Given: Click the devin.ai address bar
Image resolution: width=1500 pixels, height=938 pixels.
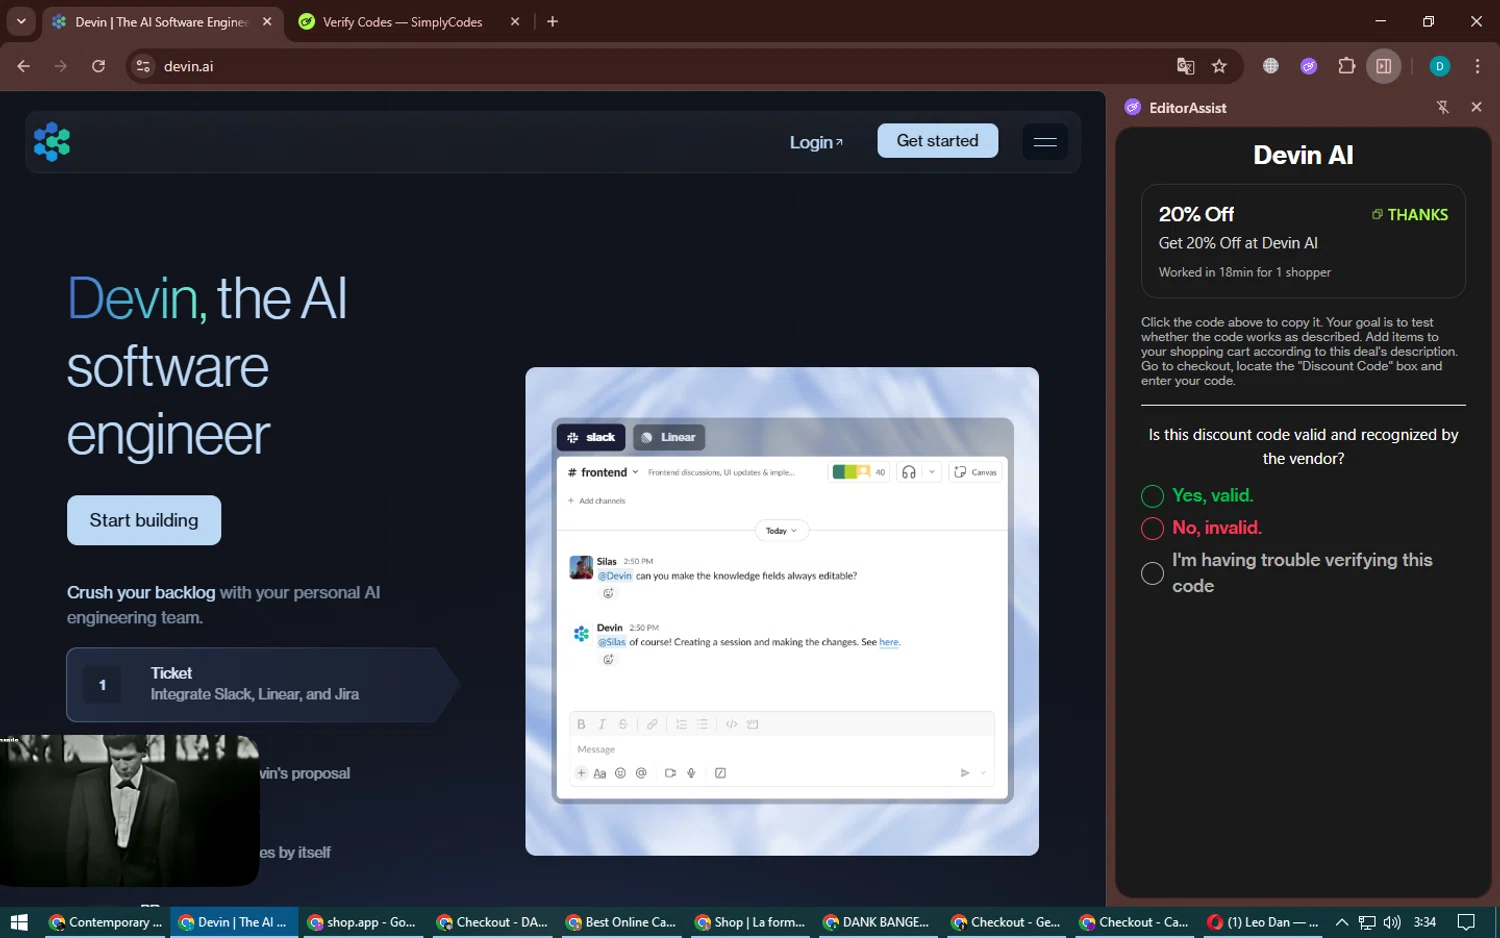Looking at the screenshot, I should [x=660, y=66].
